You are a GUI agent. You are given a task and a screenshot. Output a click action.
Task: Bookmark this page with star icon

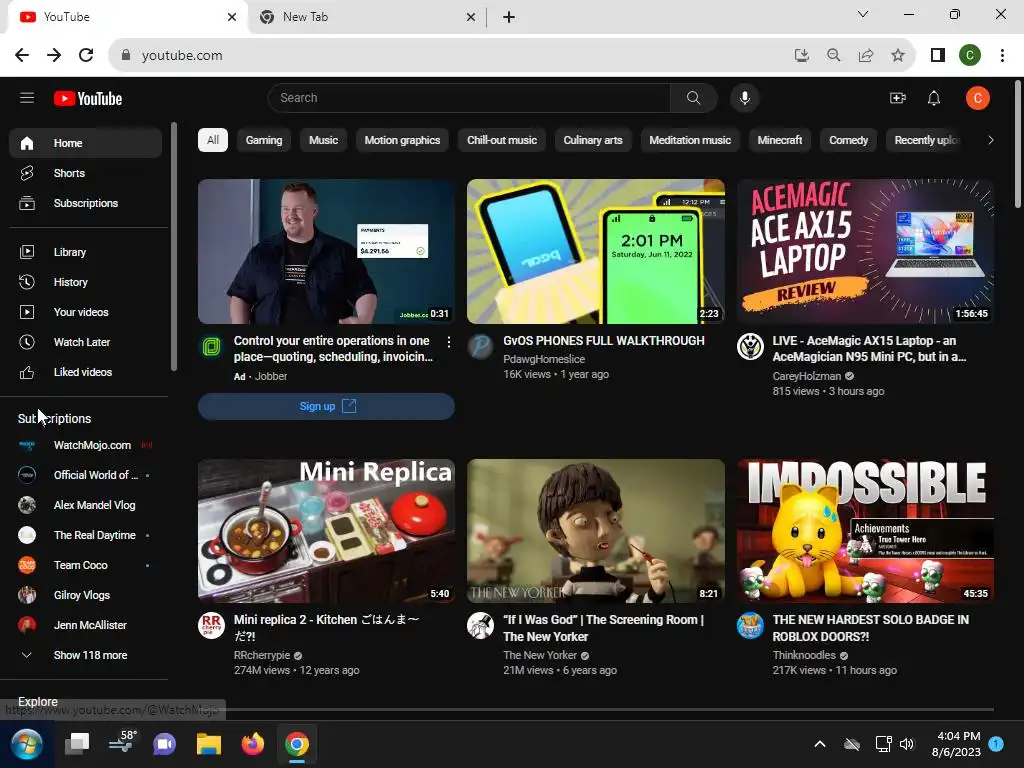[898, 56]
